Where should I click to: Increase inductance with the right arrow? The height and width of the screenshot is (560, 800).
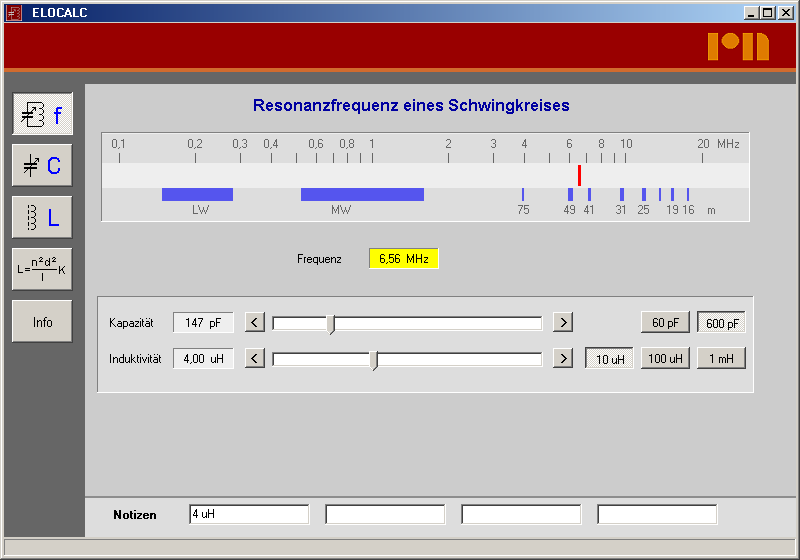[x=563, y=358]
